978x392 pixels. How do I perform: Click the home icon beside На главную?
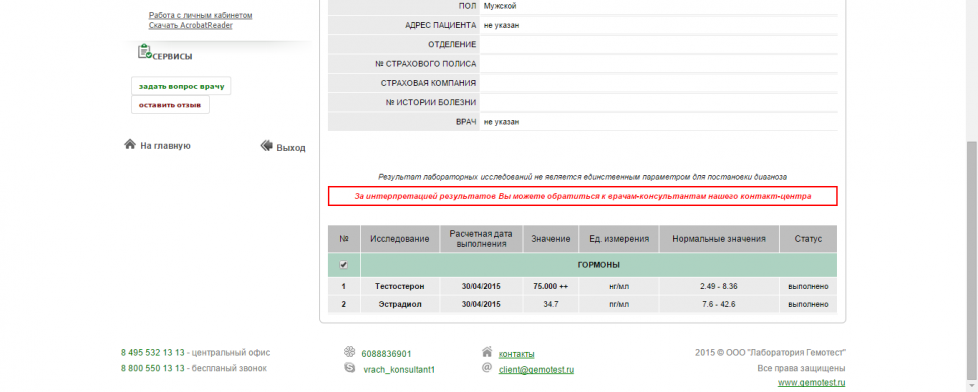130,144
